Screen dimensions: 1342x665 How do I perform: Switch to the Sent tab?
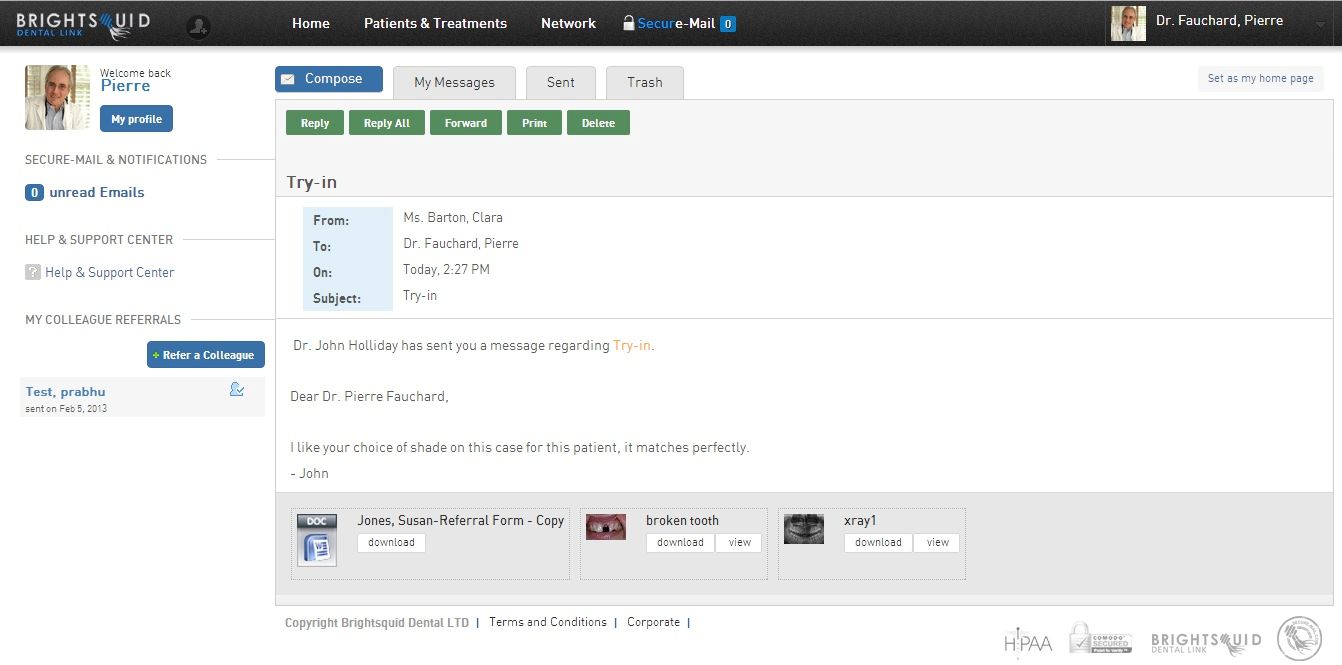(561, 83)
